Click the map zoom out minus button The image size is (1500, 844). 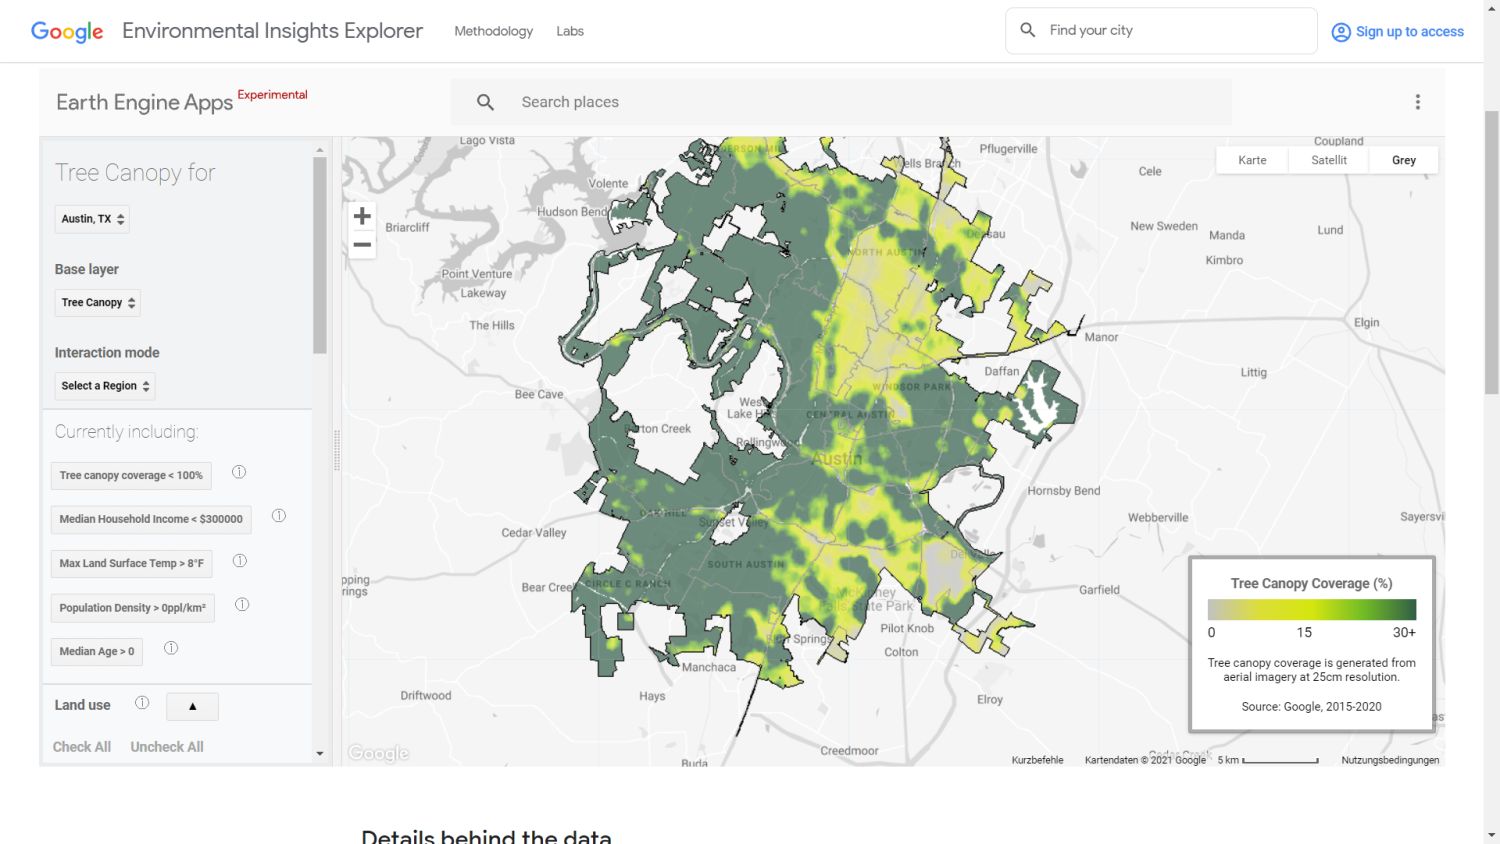pos(362,245)
